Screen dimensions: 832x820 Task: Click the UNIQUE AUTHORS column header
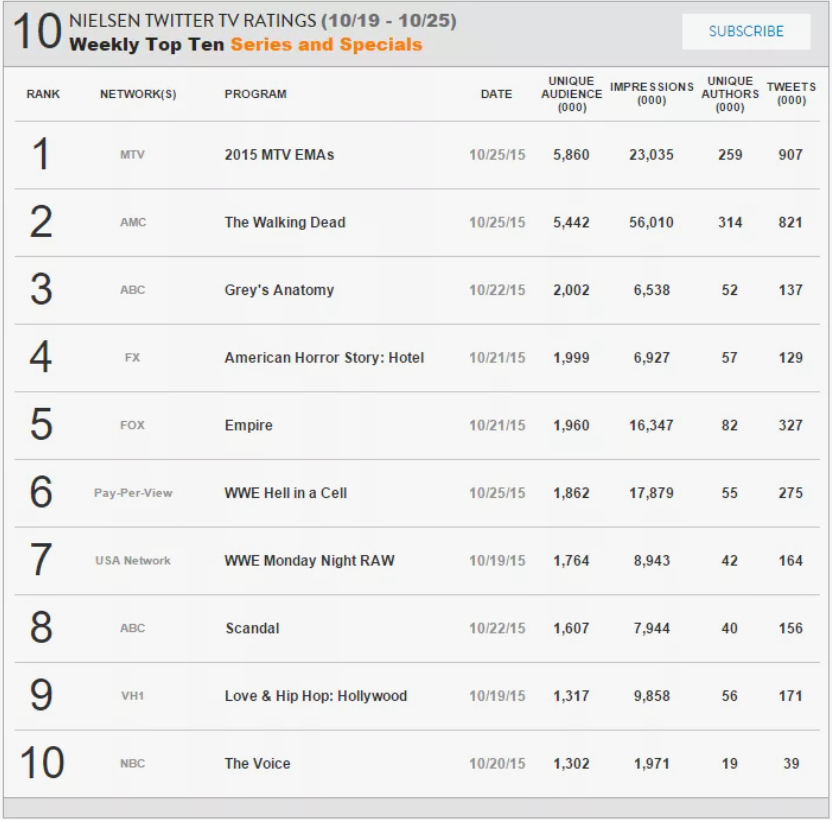point(730,94)
